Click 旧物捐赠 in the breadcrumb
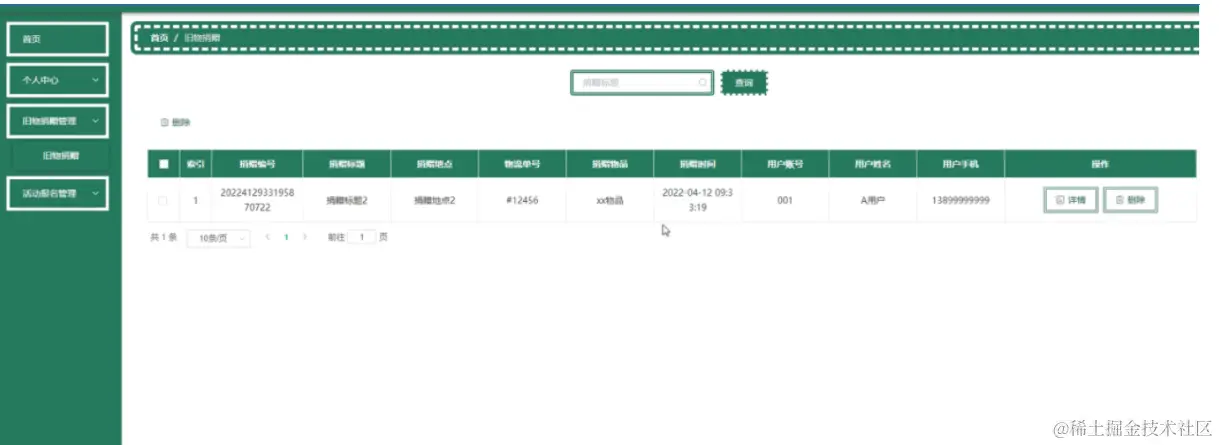Image resolution: width=1219 pixels, height=445 pixels. click(x=202, y=37)
